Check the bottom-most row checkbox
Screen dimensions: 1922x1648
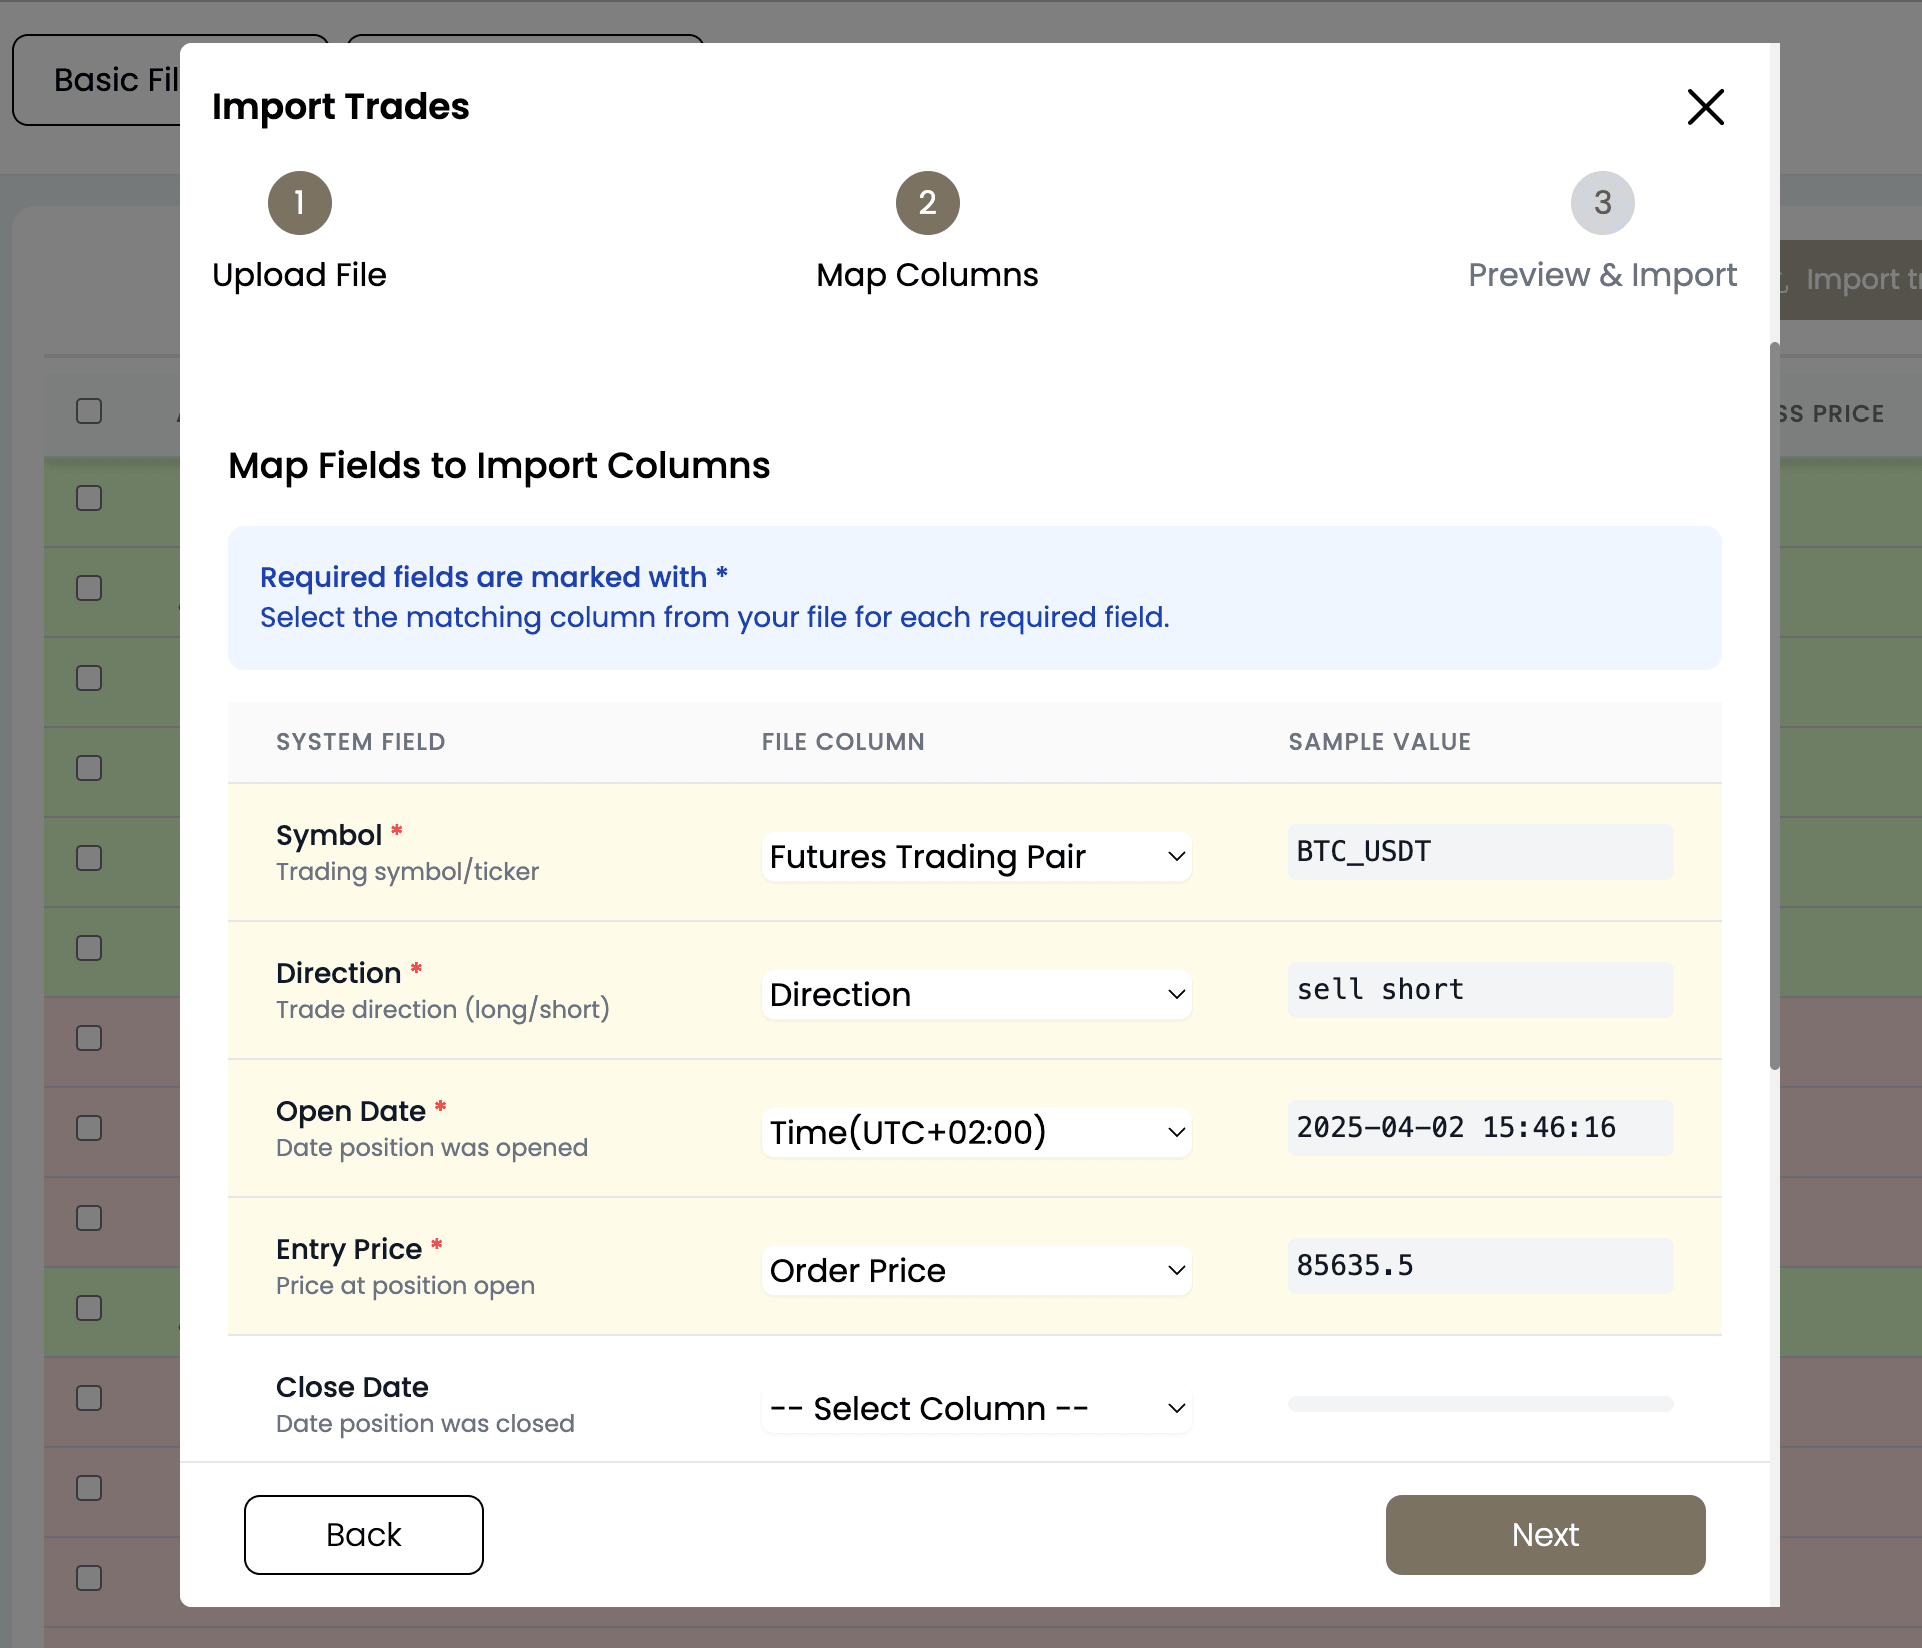pyautogui.click(x=89, y=1578)
